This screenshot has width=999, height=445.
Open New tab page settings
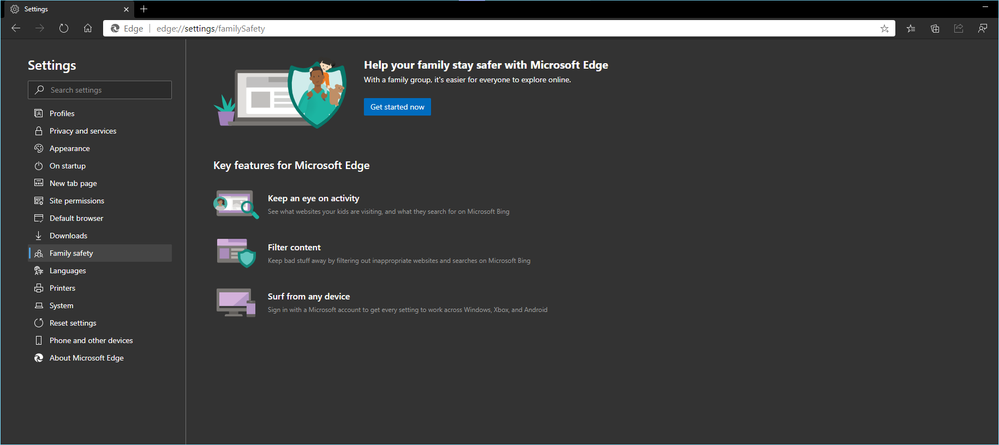(100, 183)
